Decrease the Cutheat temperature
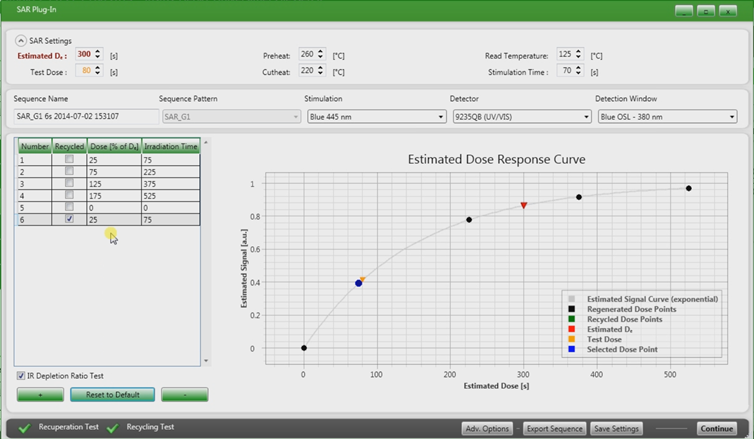The height and width of the screenshot is (439, 754). click(321, 74)
